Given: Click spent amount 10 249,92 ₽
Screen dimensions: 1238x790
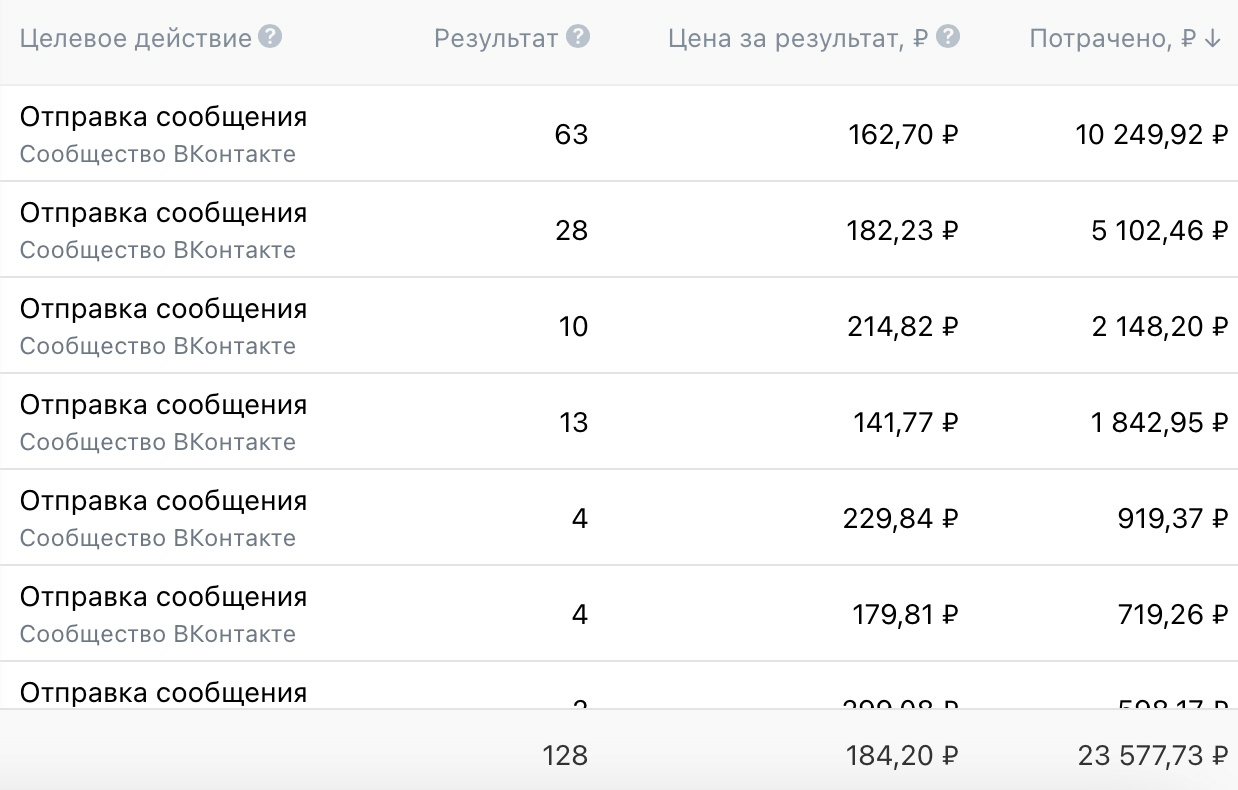Looking at the screenshot, I should [x=1151, y=134].
